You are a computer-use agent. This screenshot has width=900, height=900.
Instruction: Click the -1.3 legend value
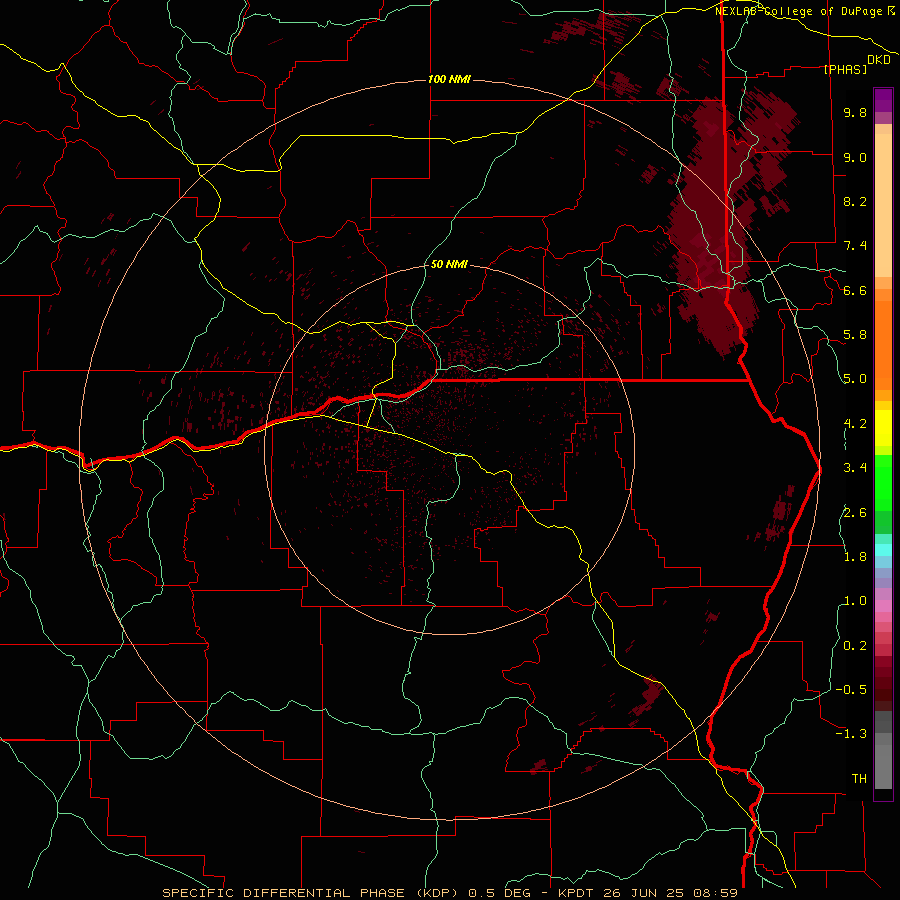851,734
